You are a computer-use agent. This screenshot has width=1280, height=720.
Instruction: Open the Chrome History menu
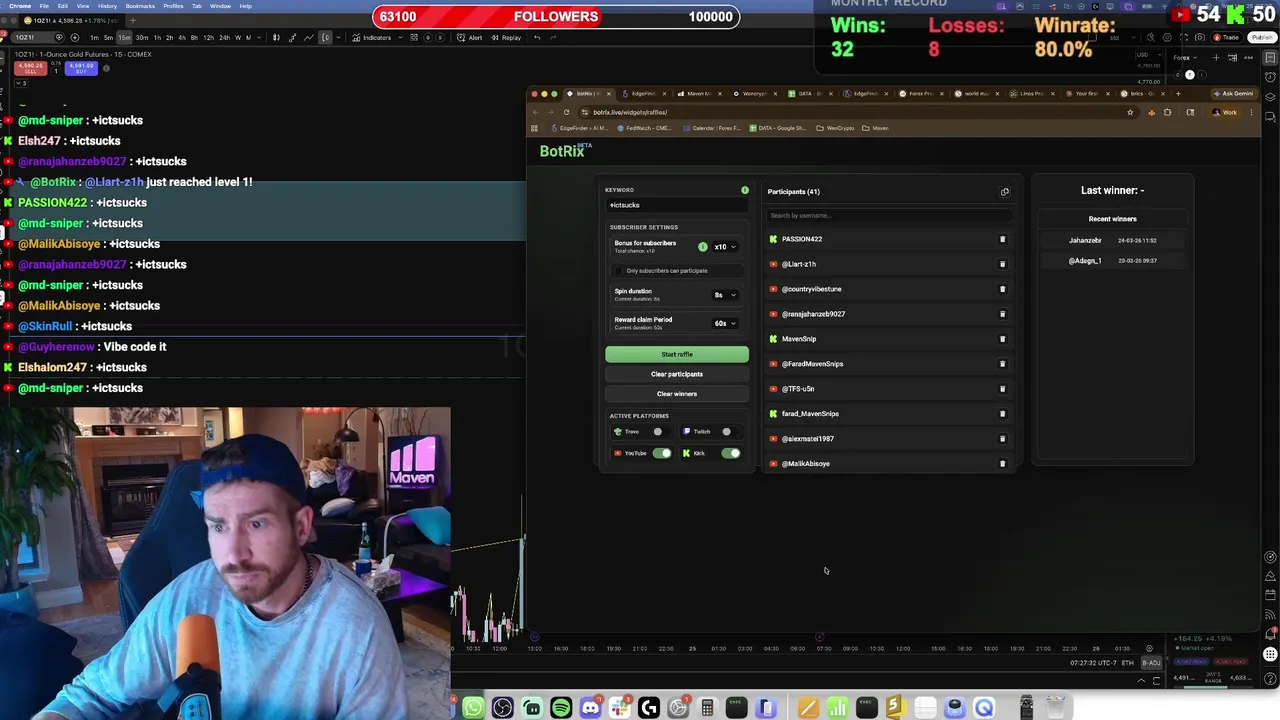[107, 6]
